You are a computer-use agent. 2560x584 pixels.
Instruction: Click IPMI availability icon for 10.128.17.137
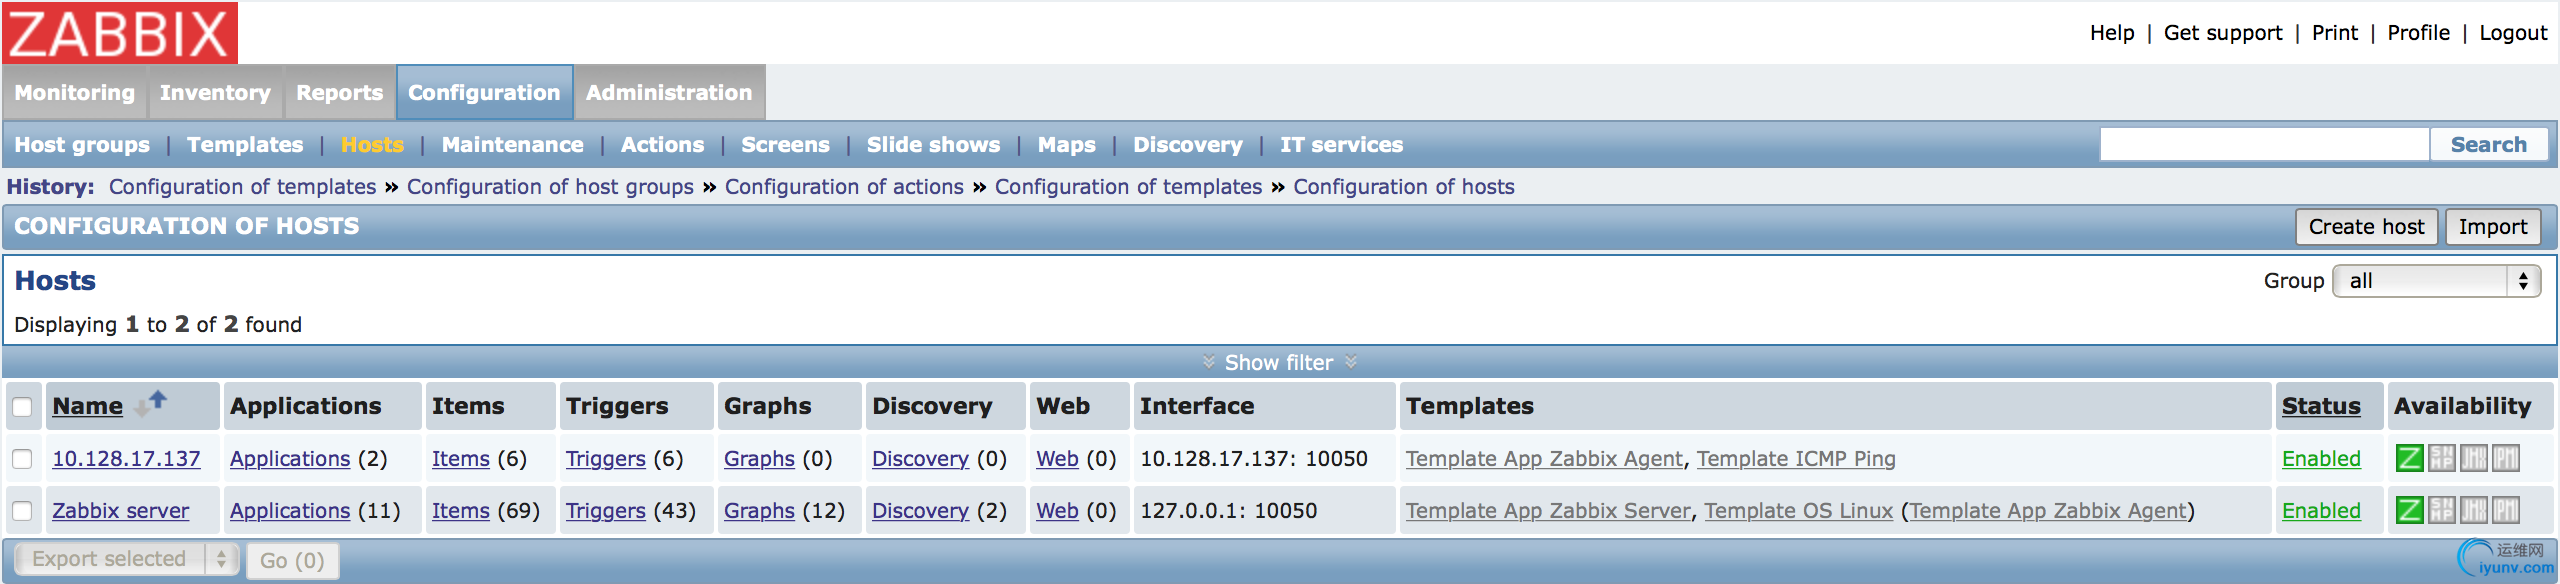point(2505,458)
